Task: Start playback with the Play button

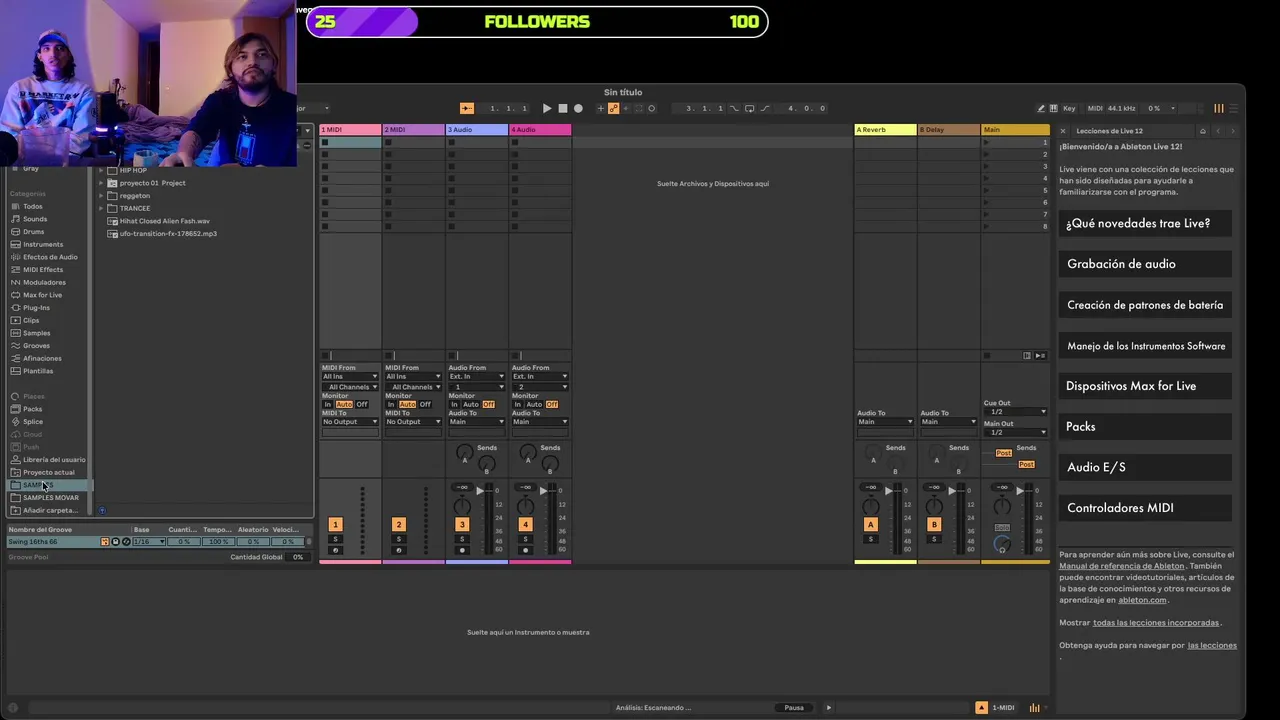Action: pyautogui.click(x=546, y=108)
